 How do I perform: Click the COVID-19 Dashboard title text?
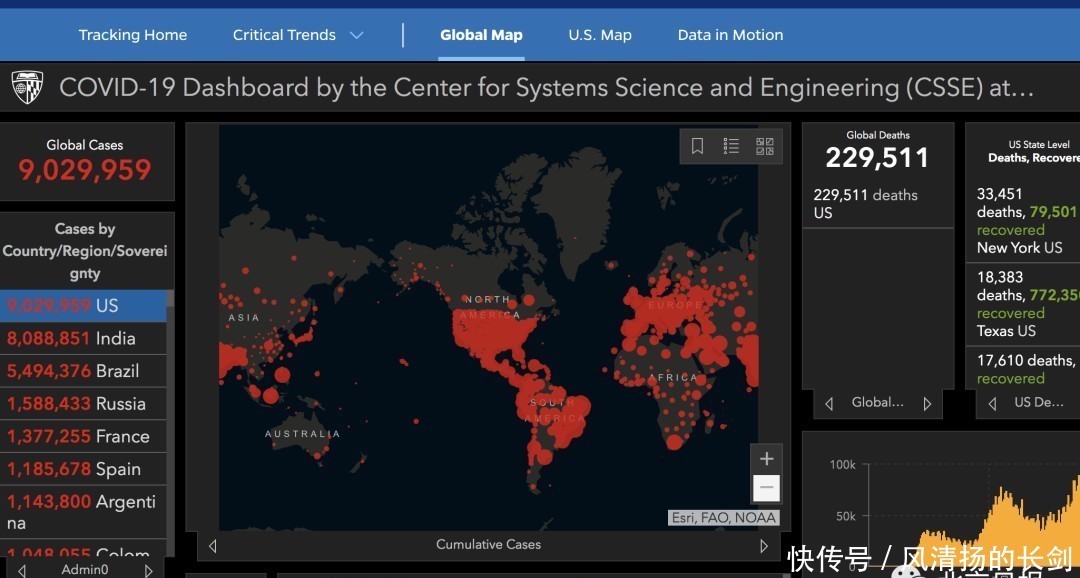click(x=546, y=88)
